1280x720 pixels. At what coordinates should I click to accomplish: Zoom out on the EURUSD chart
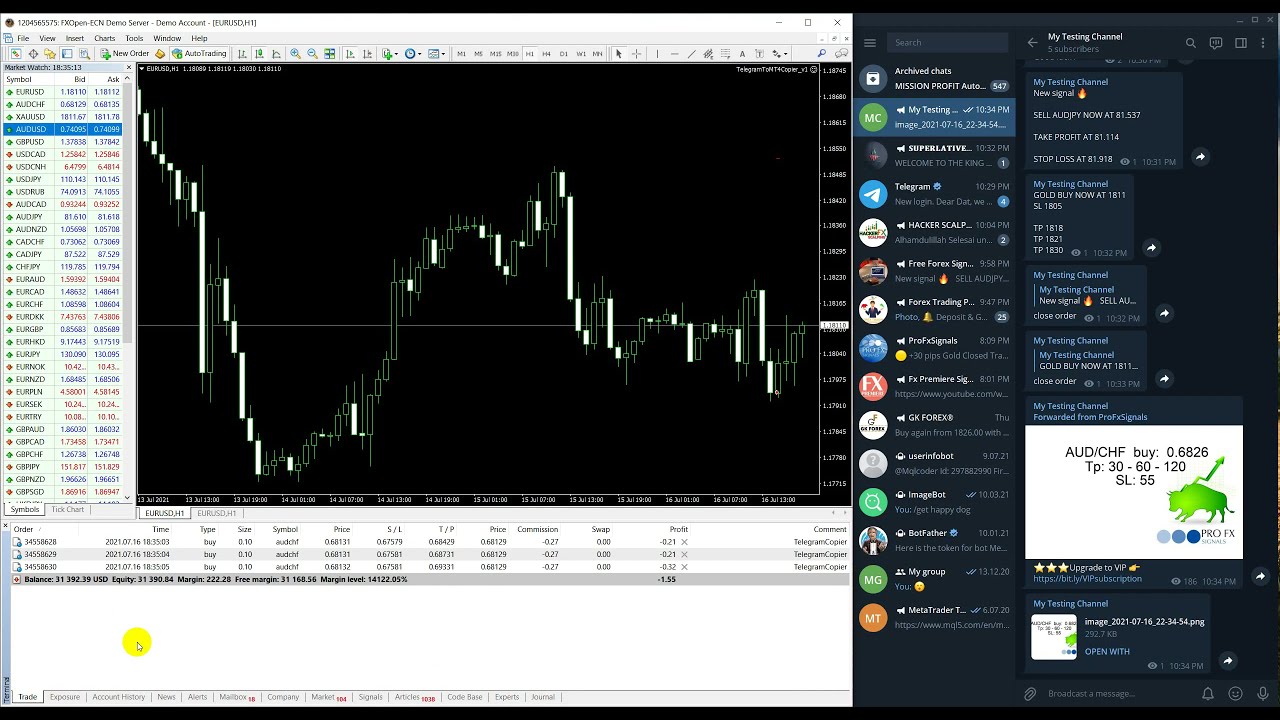[x=312, y=54]
